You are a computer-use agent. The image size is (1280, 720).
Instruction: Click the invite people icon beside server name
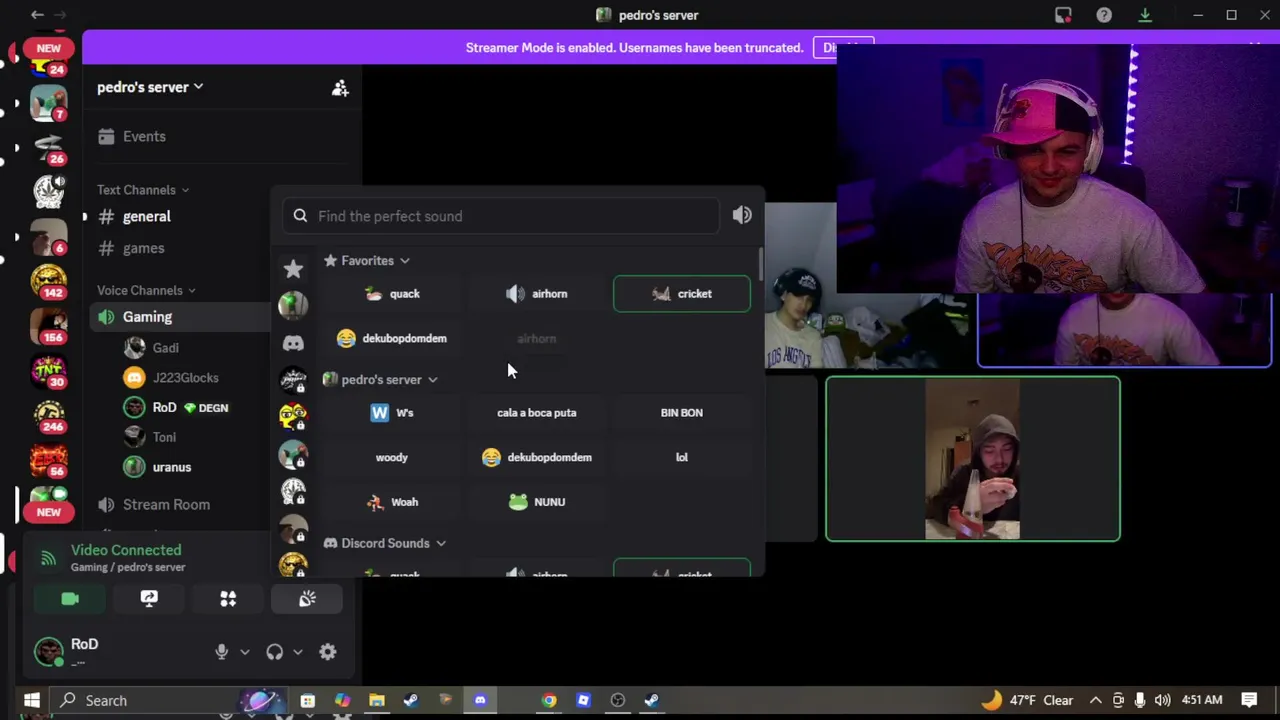340,88
